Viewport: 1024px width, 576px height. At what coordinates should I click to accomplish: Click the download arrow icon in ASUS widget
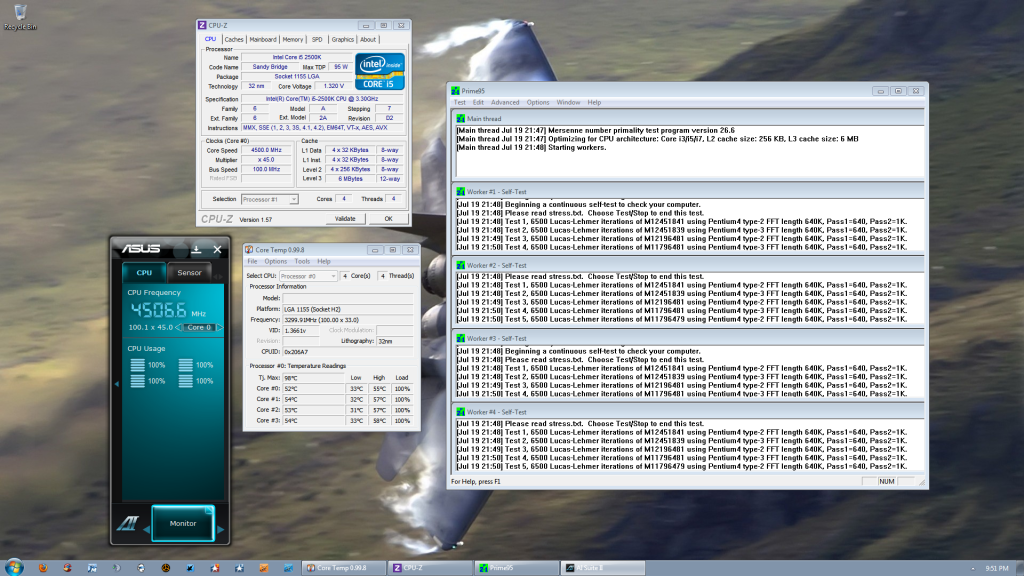(x=196, y=248)
